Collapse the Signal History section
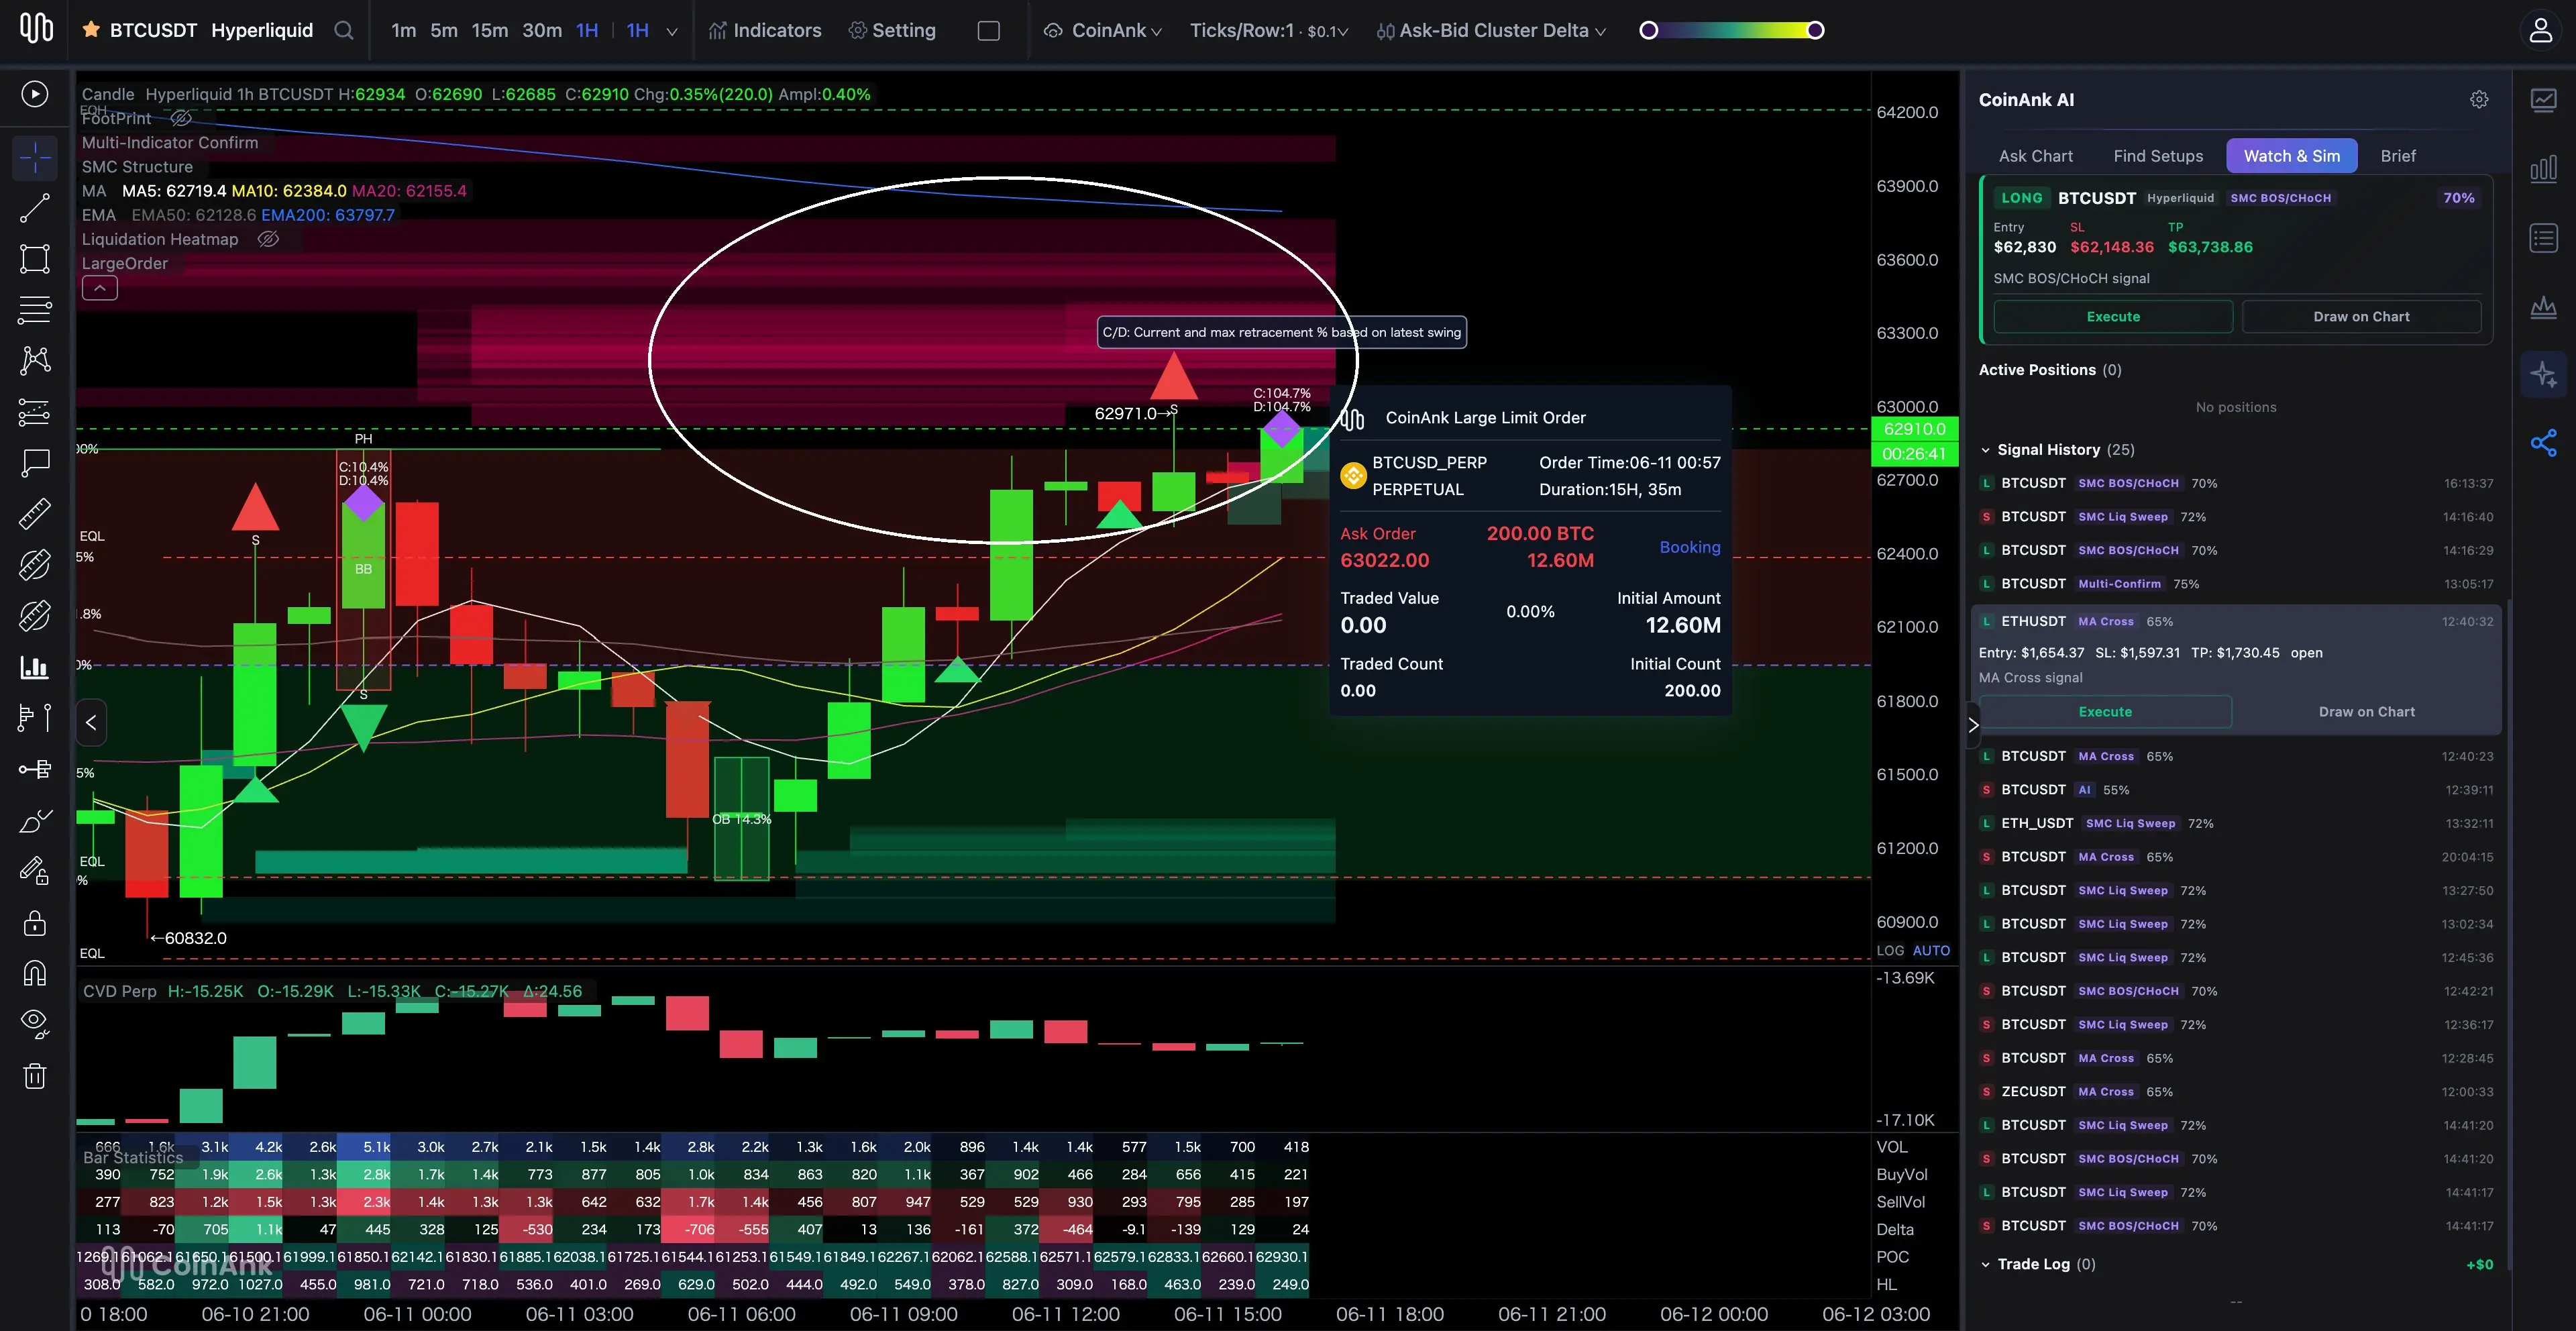 (1986, 450)
